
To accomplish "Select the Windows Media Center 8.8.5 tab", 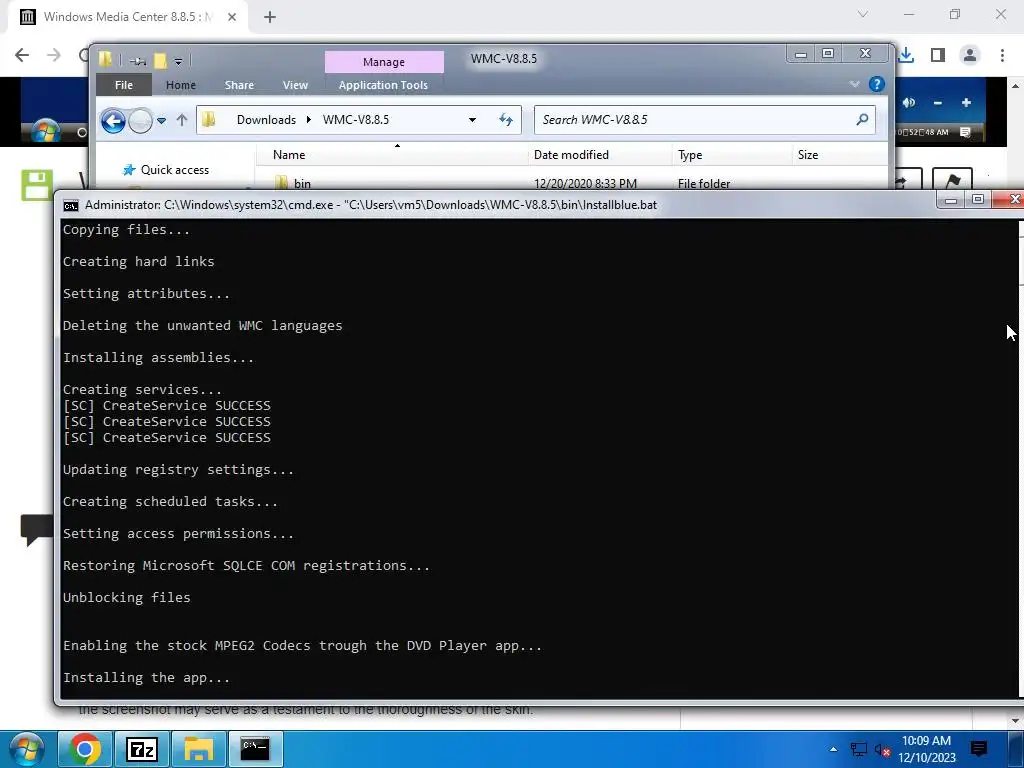I will tap(127, 17).
